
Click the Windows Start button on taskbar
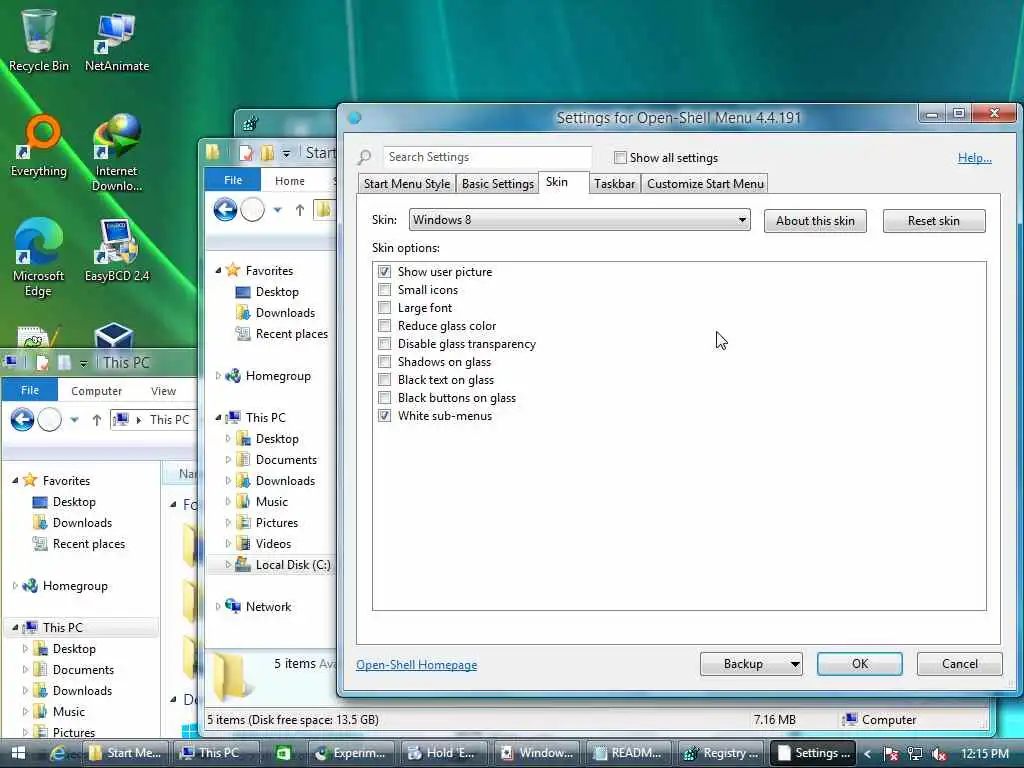pyautogui.click(x=18, y=753)
